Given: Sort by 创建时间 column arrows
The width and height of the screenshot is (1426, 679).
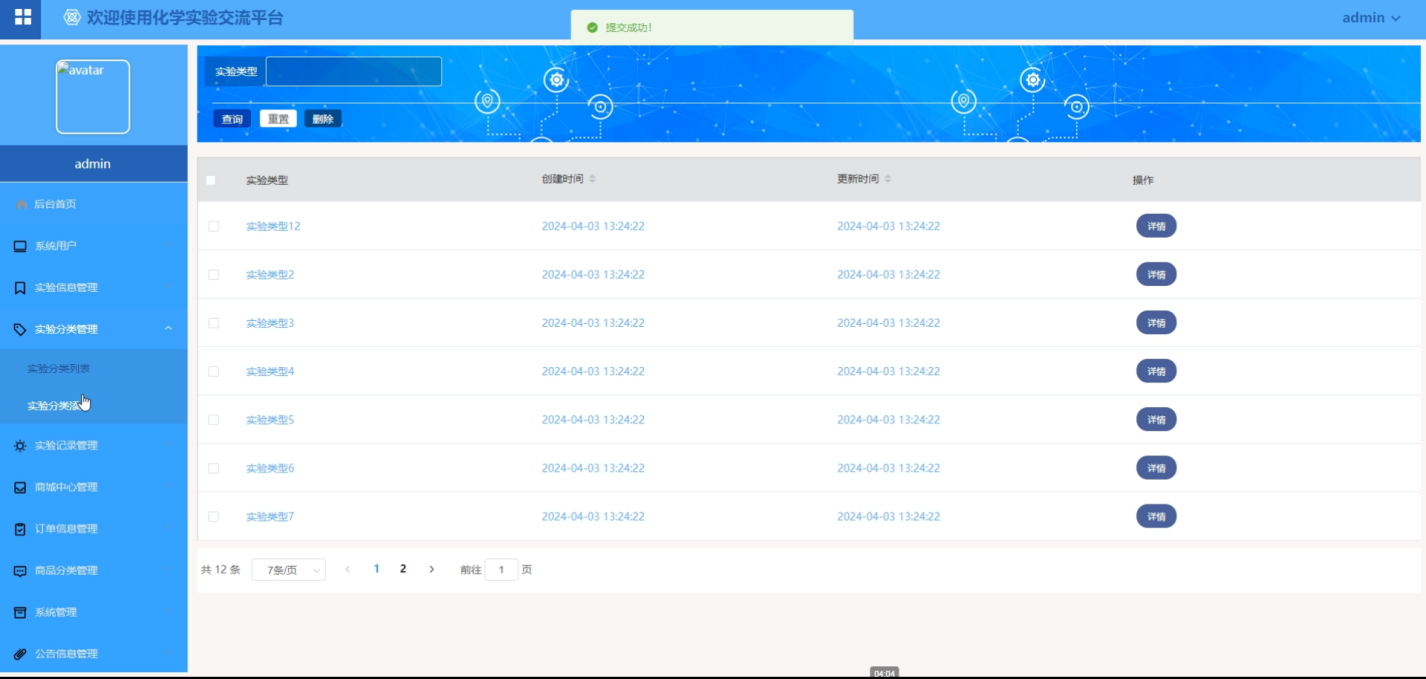Looking at the screenshot, I should coord(592,179).
